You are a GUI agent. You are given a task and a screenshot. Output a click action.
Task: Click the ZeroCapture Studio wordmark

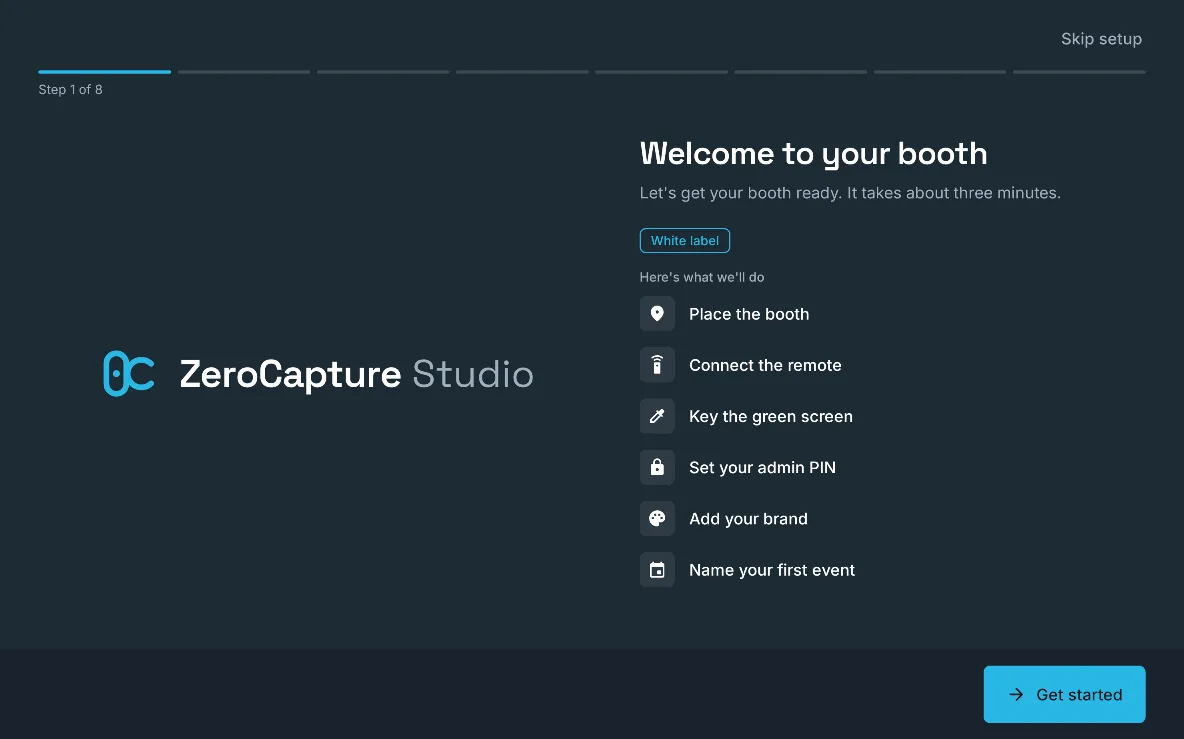tap(356, 374)
